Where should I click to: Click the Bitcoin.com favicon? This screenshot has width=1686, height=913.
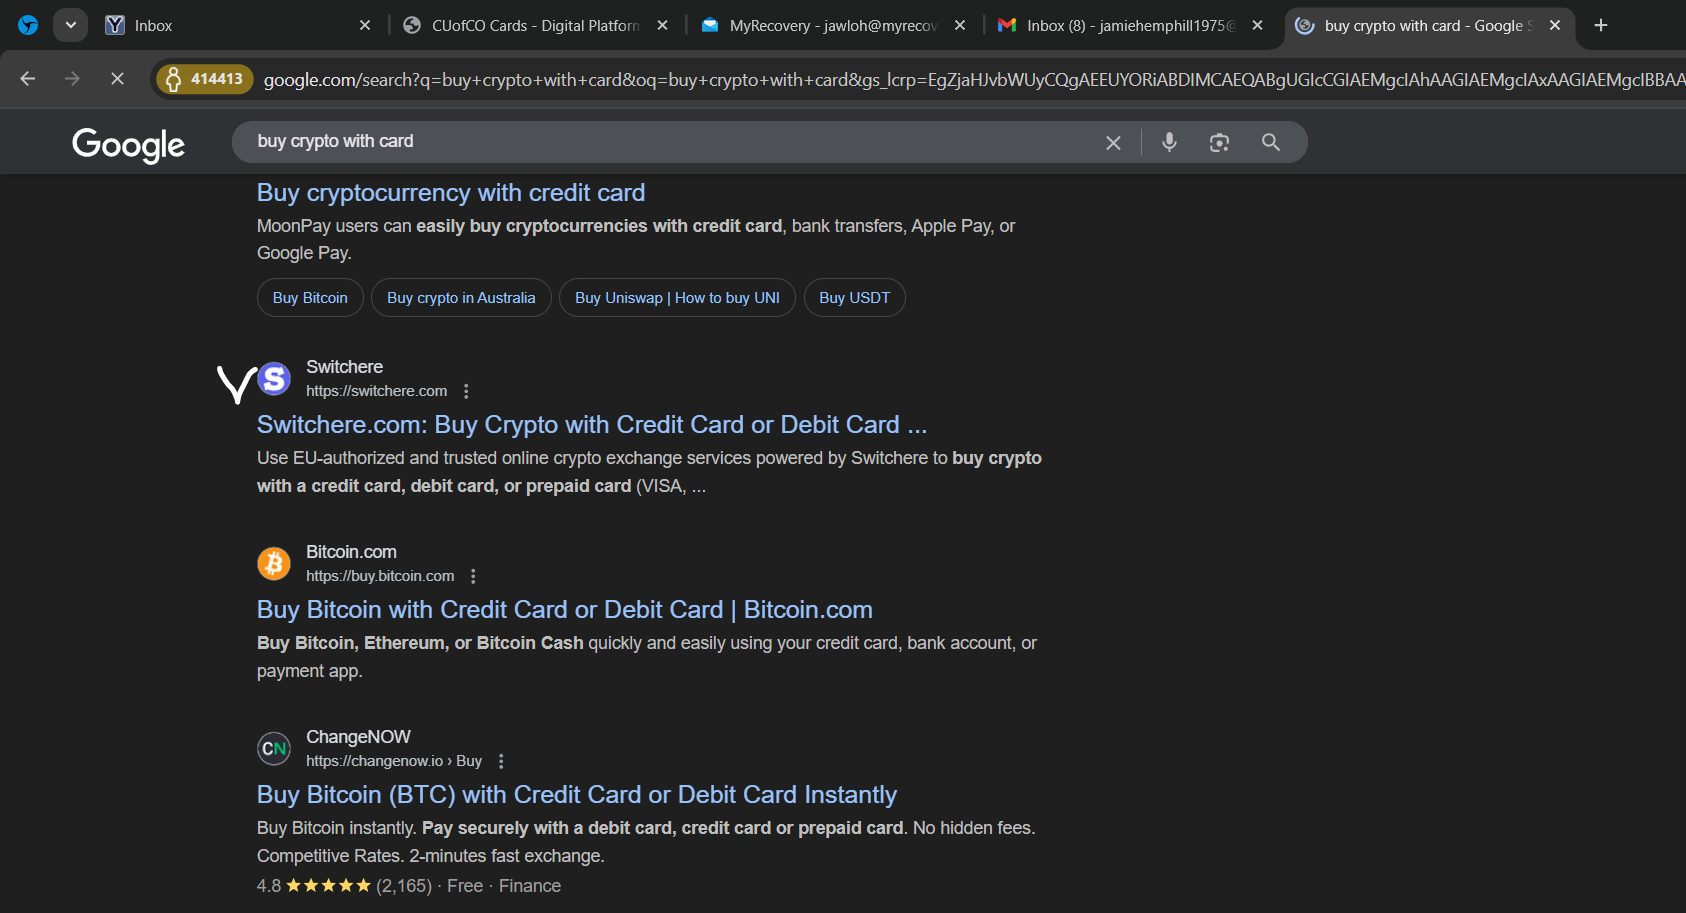[x=274, y=564]
